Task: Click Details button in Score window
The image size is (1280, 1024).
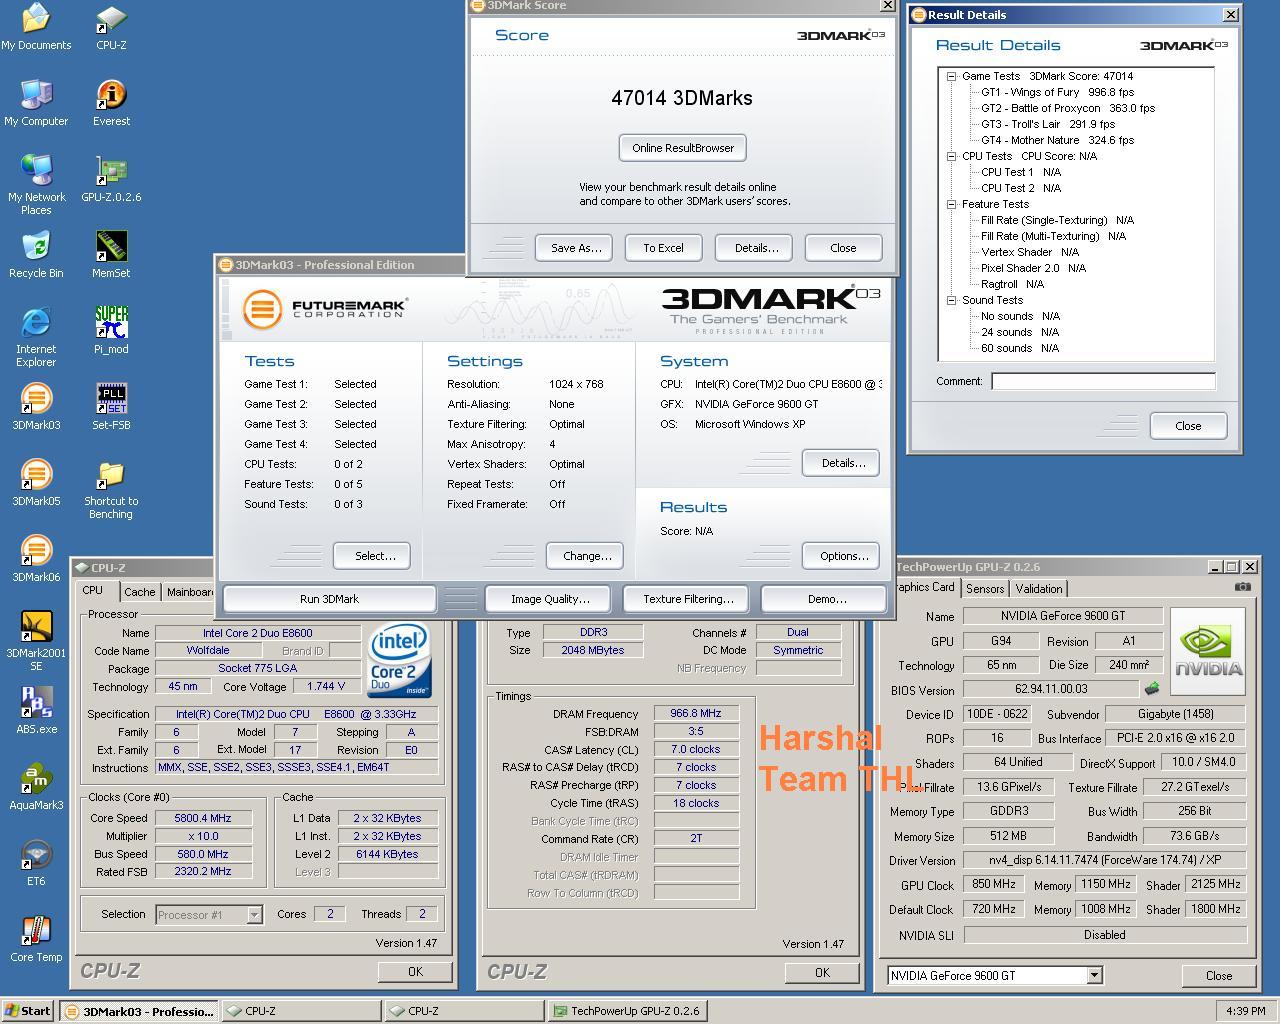Action: (x=756, y=248)
